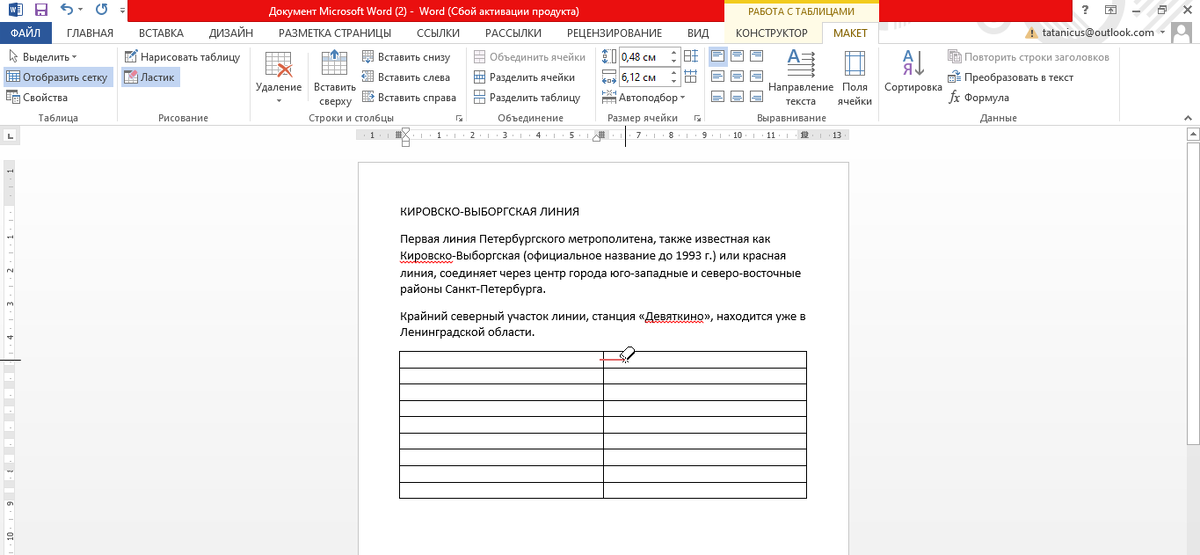Select align bottom left cell alignment
Viewport: 1200px width, 555px height.
tap(718, 97)
